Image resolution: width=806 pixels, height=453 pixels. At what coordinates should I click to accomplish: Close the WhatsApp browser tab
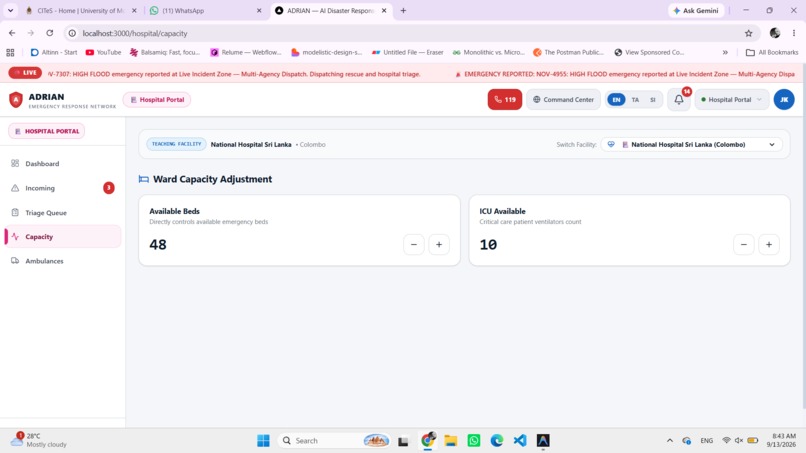[259, 10]
